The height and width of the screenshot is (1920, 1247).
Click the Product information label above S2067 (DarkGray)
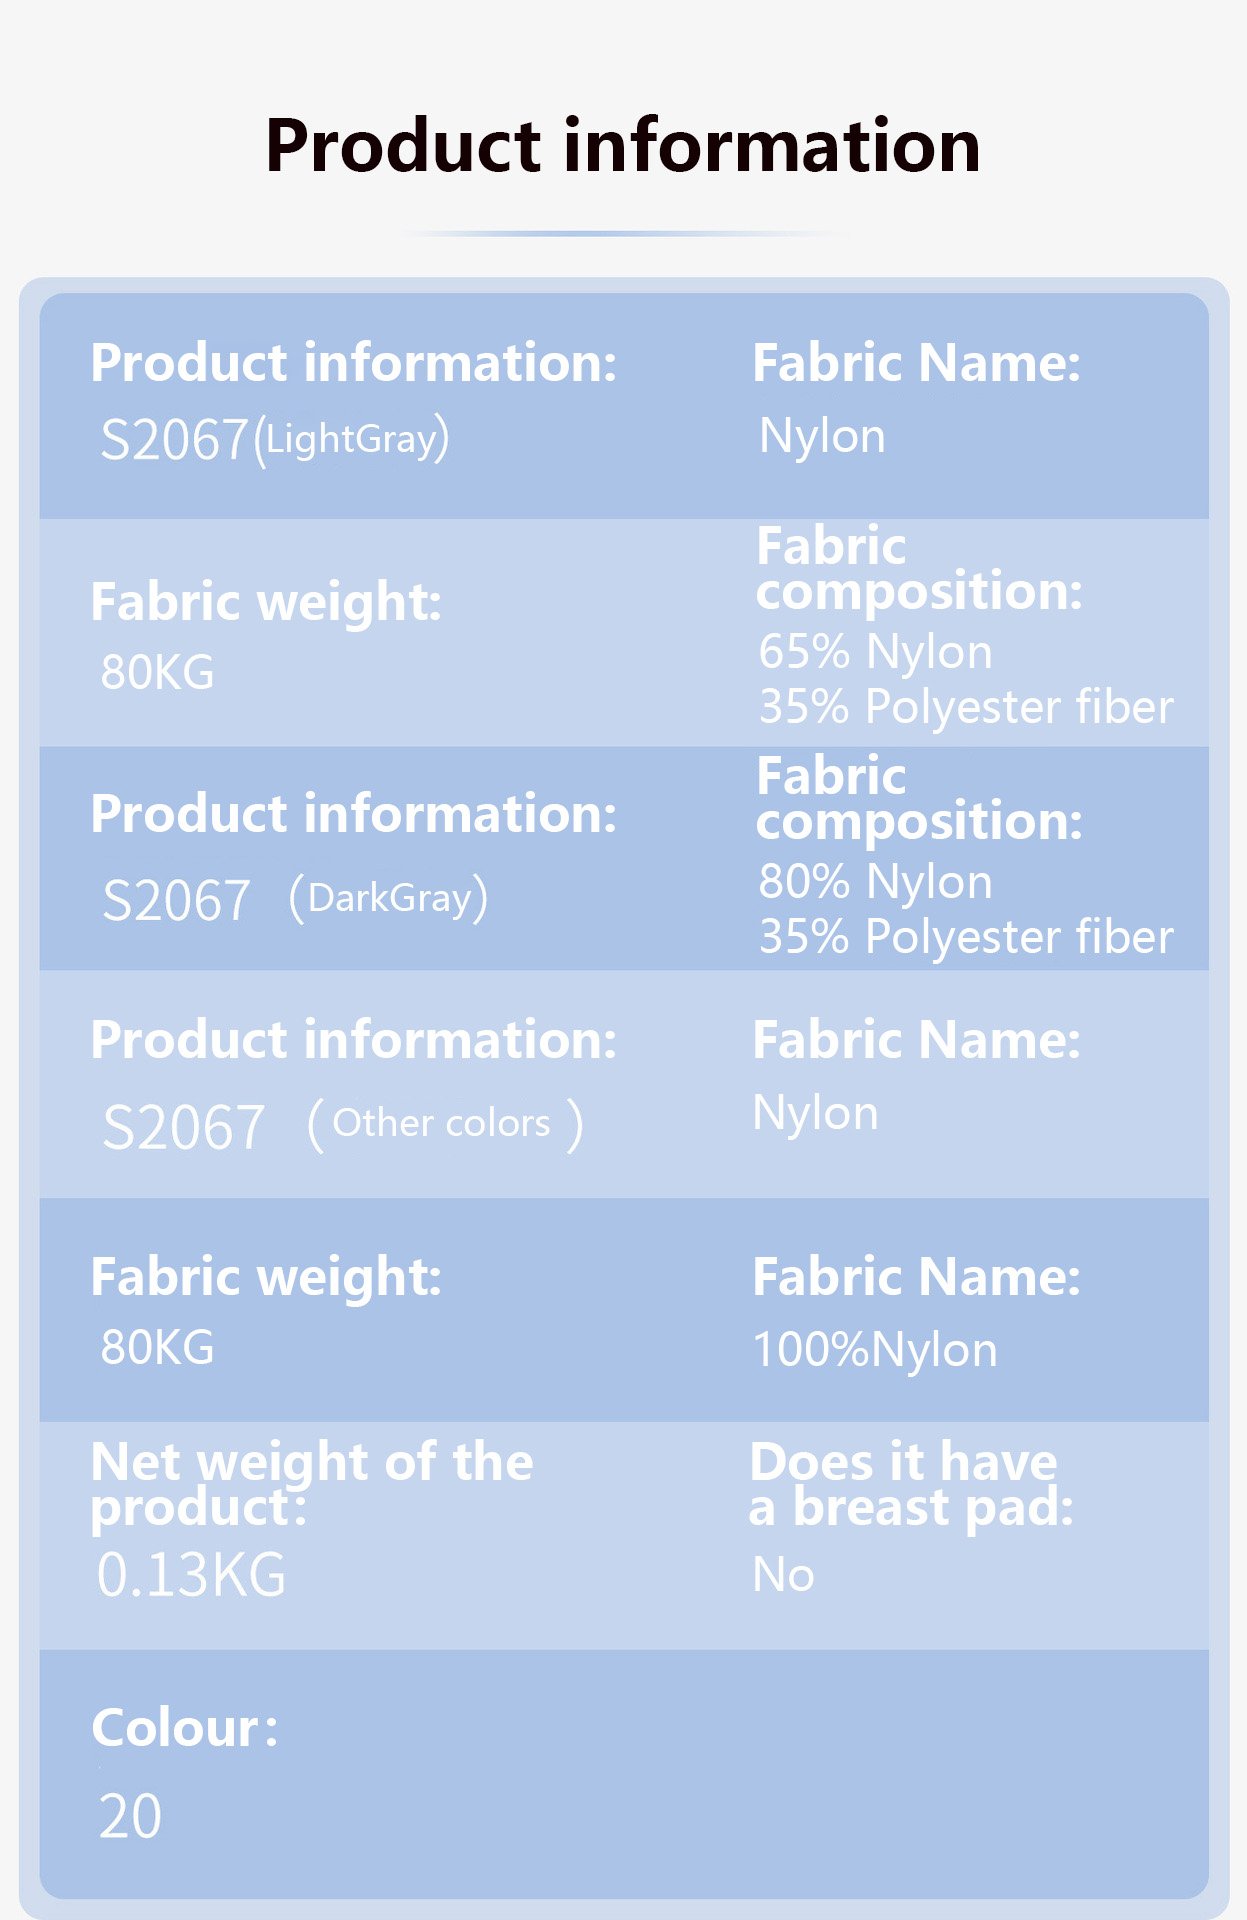[353, 813]
